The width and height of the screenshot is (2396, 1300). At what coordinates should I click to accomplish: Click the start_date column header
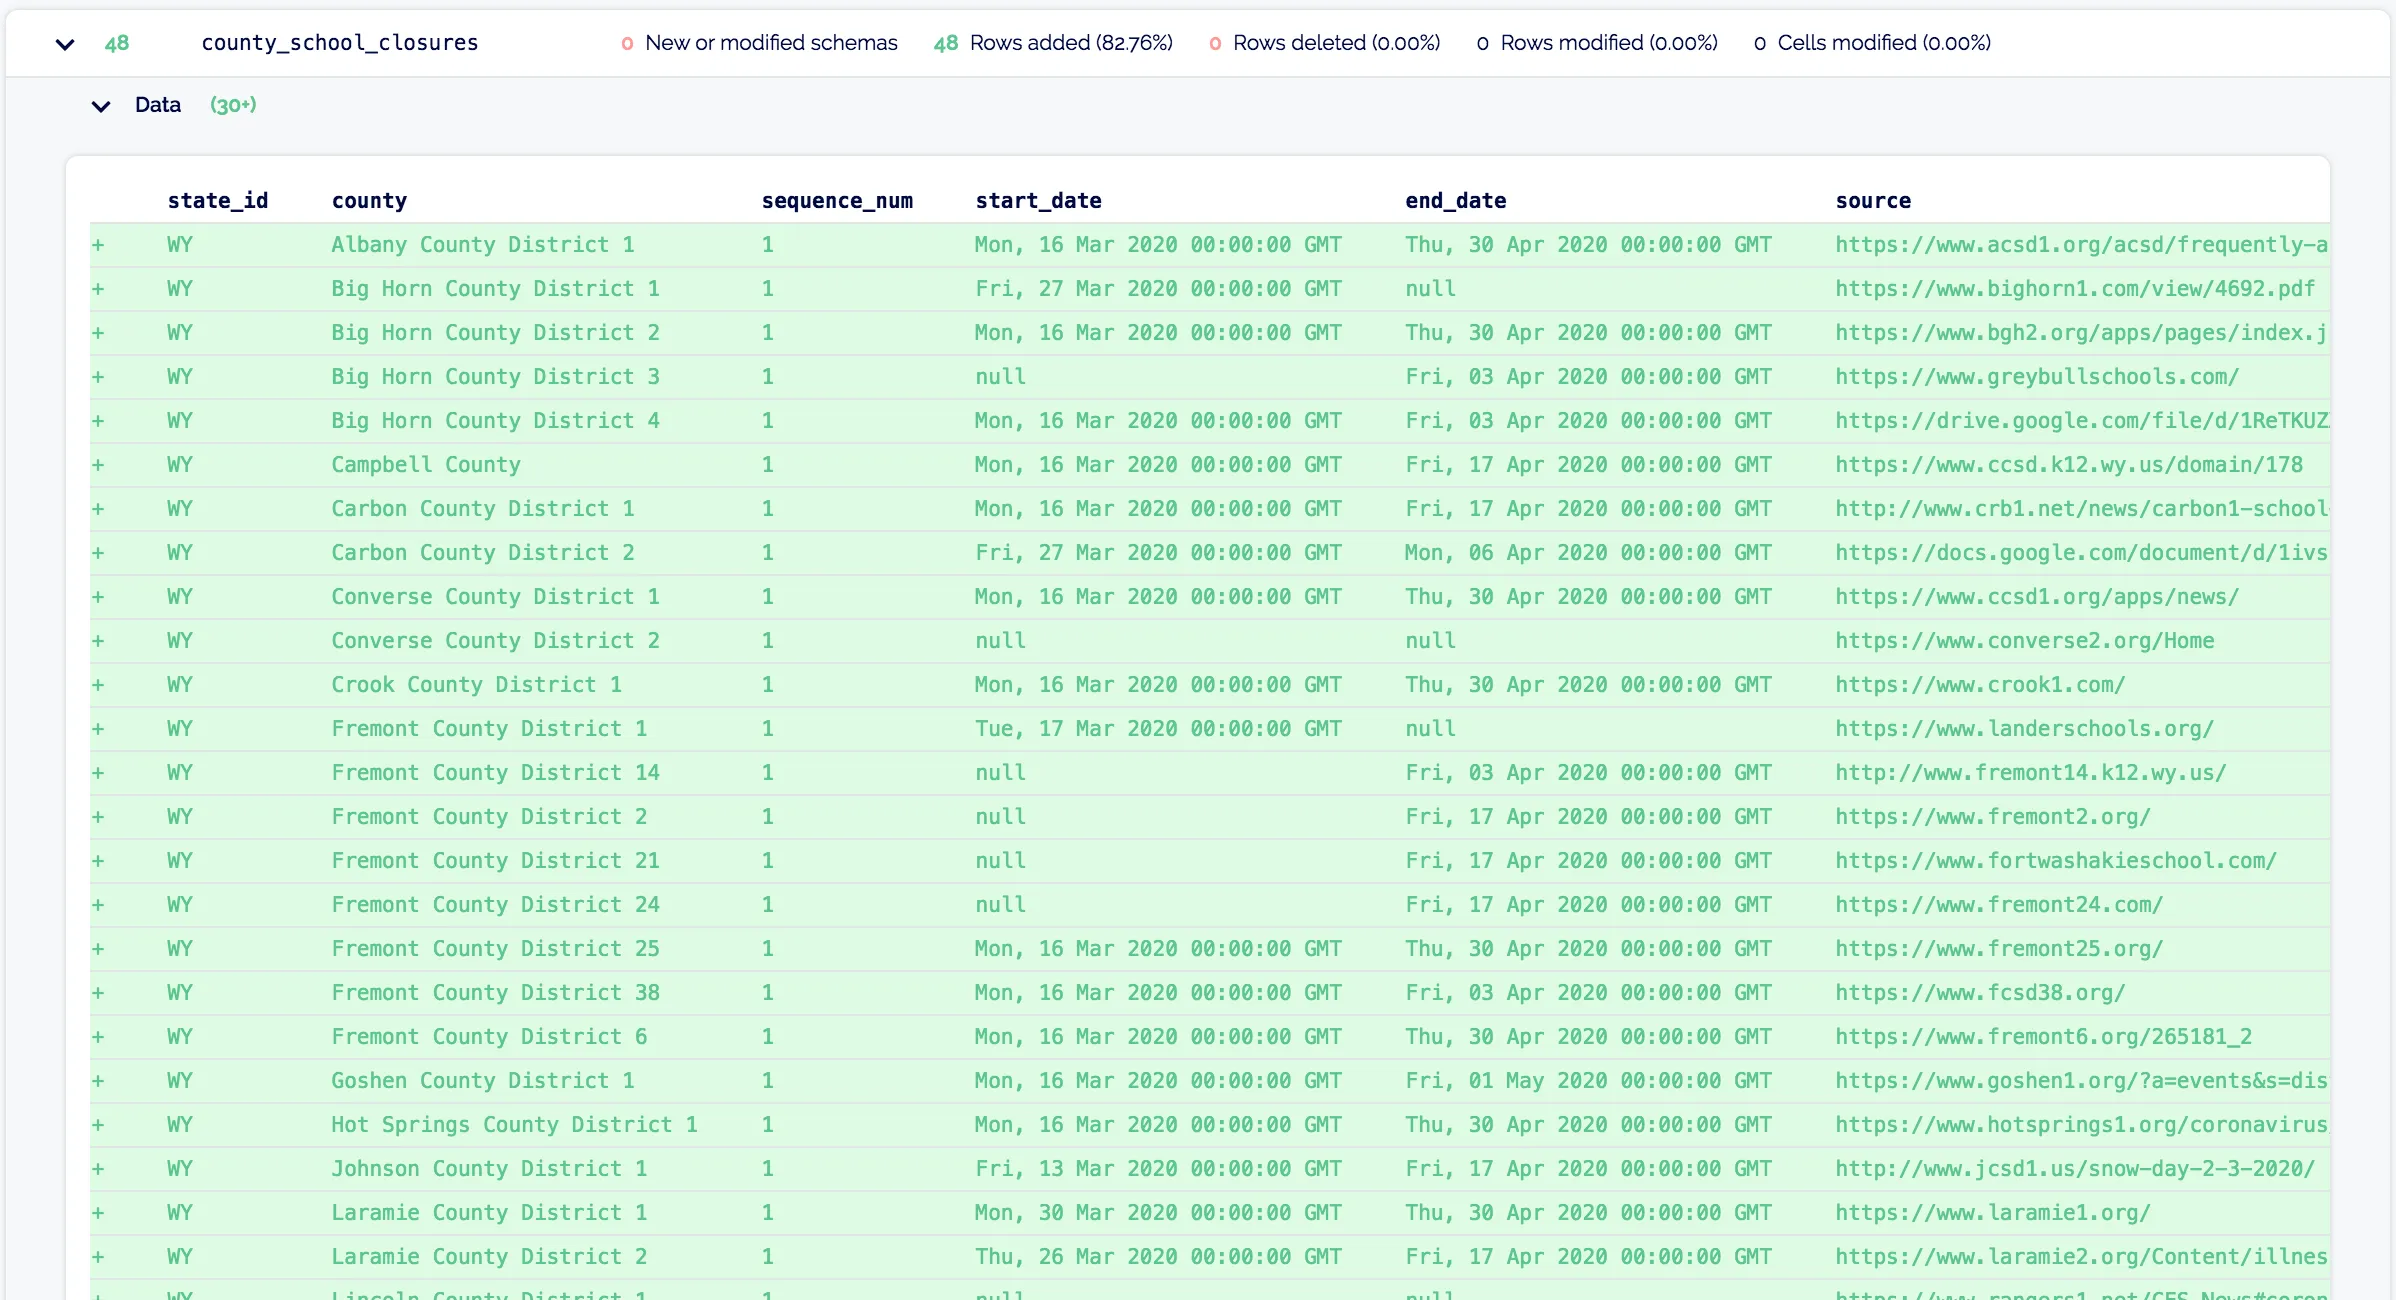1038,201
